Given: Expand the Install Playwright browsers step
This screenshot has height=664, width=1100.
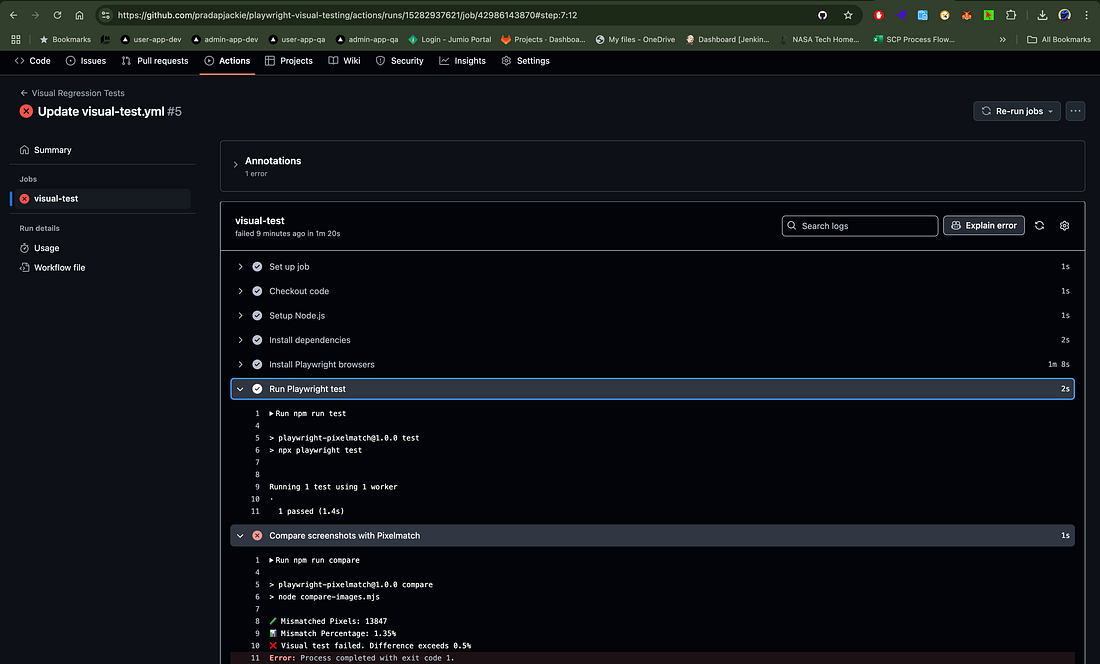Looking at the screenshot, I should [x=241, y=365].
